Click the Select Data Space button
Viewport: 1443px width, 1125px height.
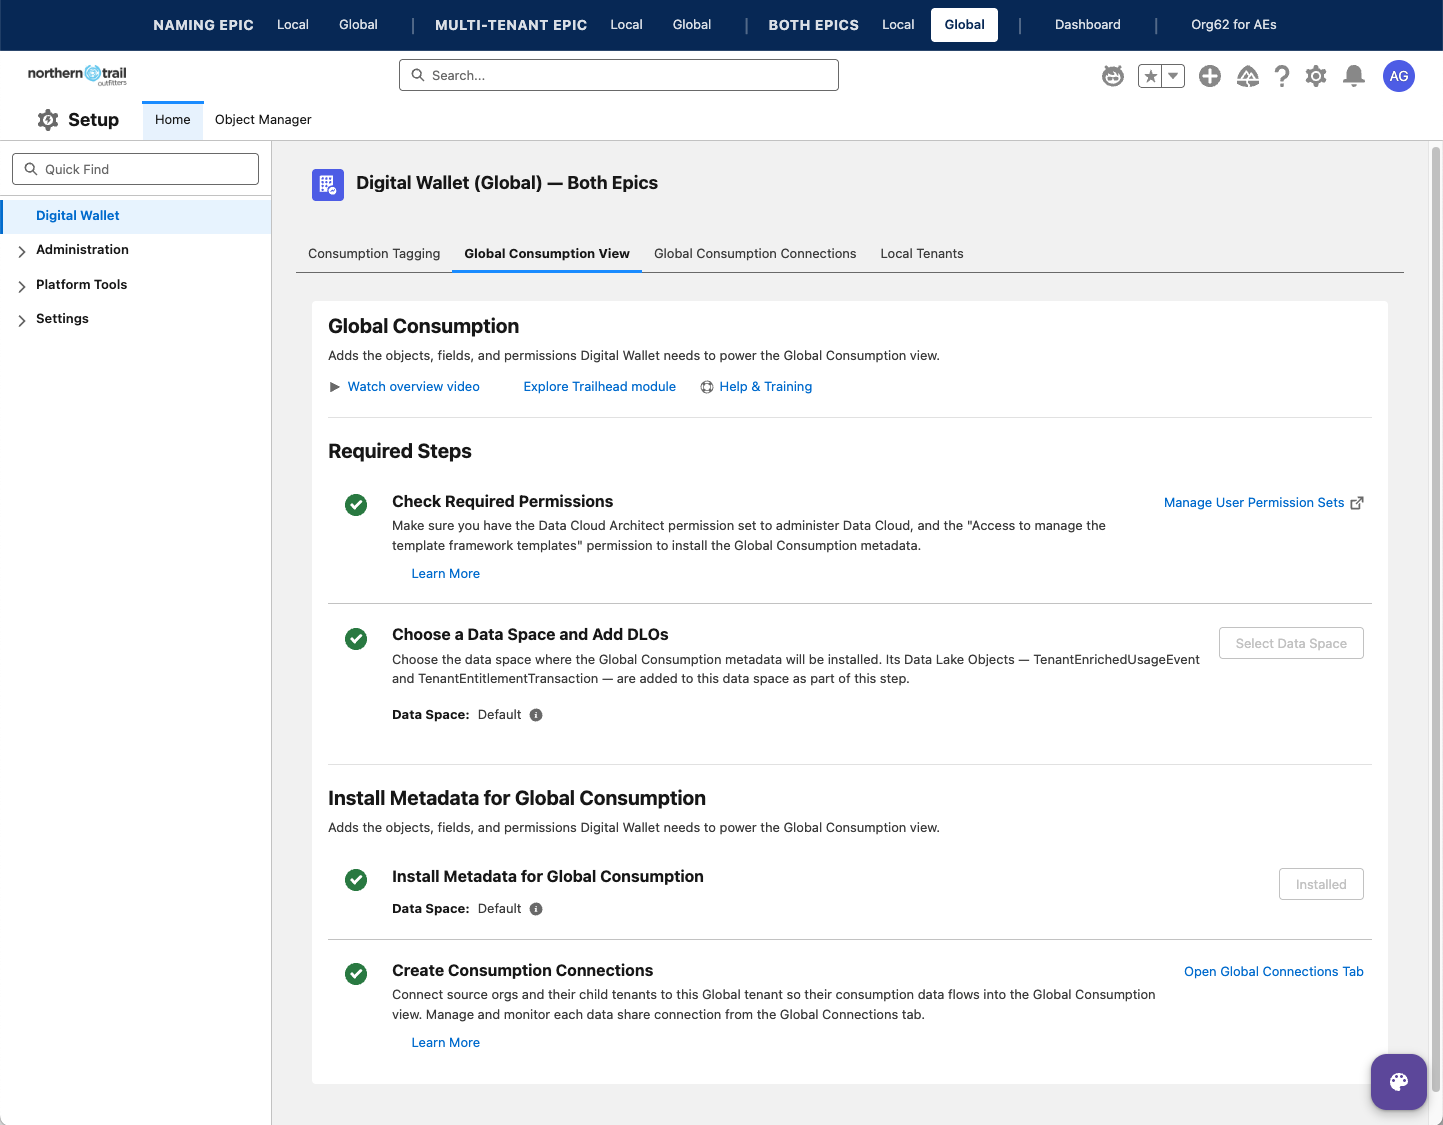[1291, 644]
